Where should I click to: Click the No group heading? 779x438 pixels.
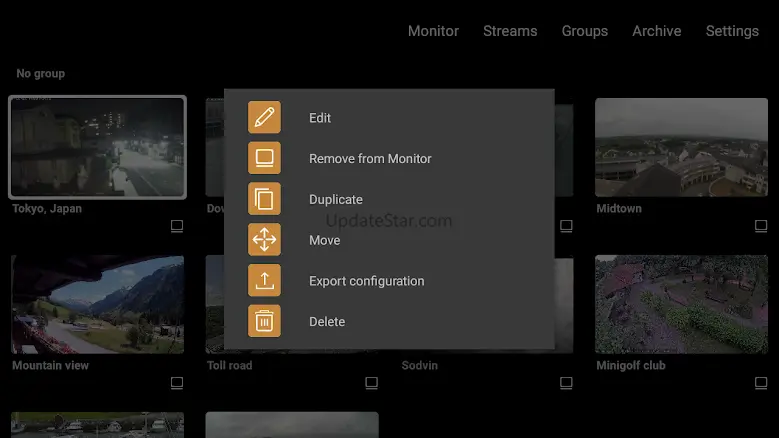pyautogui.click(x=41, y=73)
